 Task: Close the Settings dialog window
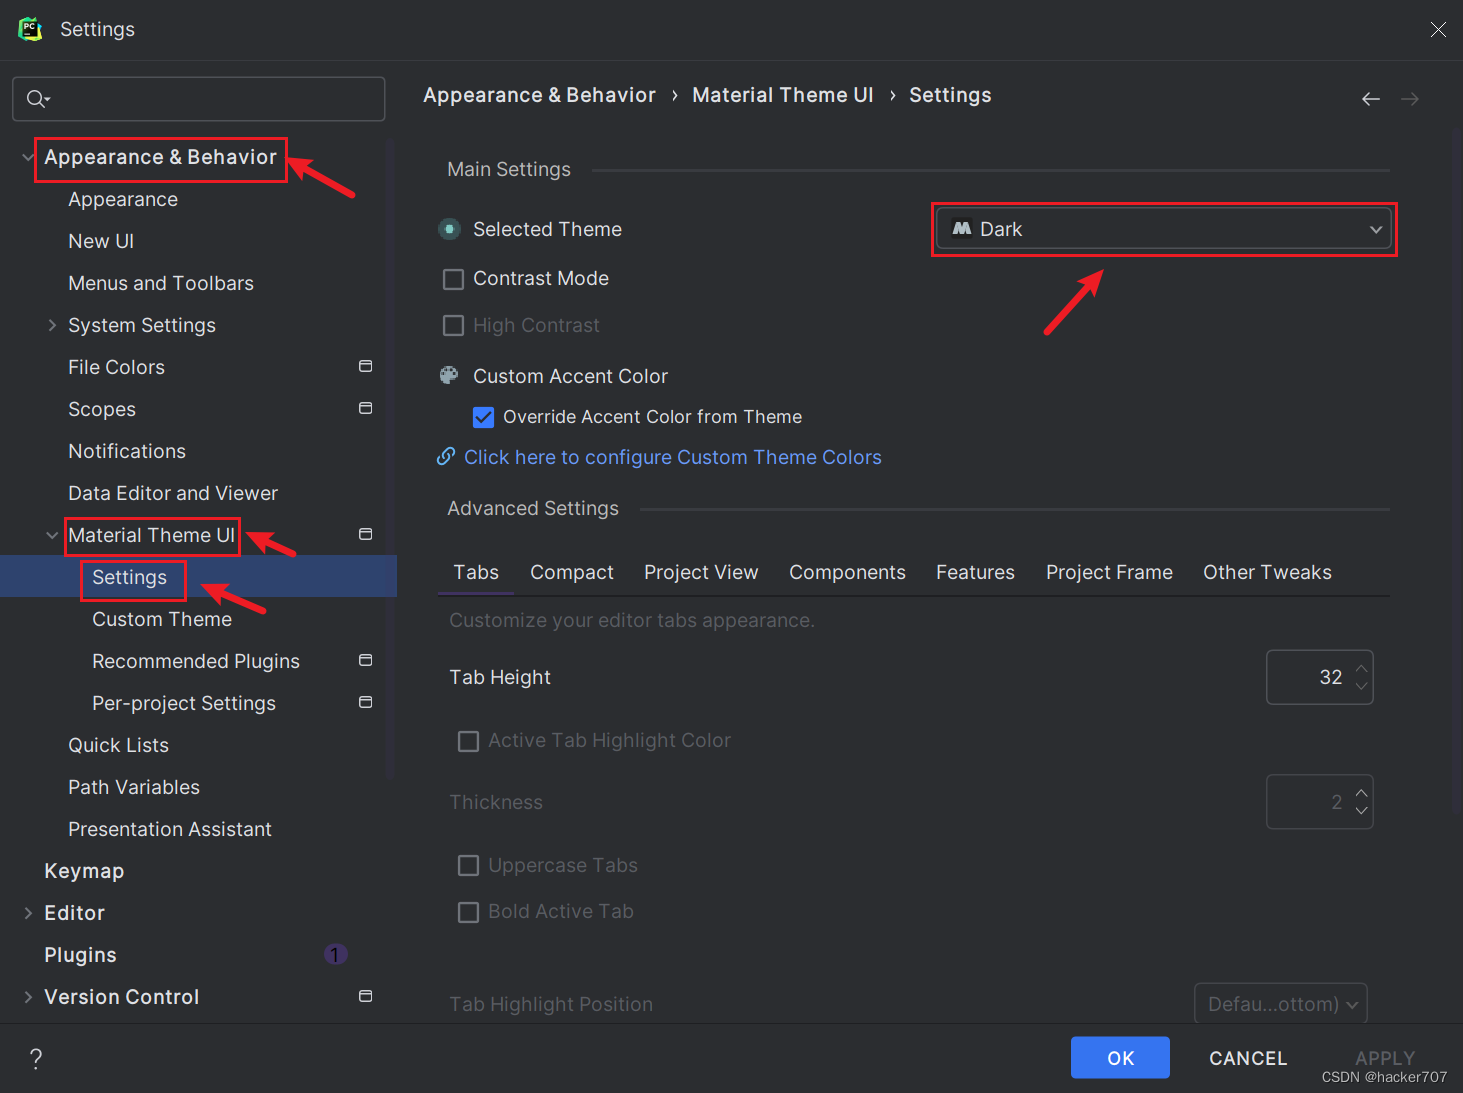(x=1438, y=30)
